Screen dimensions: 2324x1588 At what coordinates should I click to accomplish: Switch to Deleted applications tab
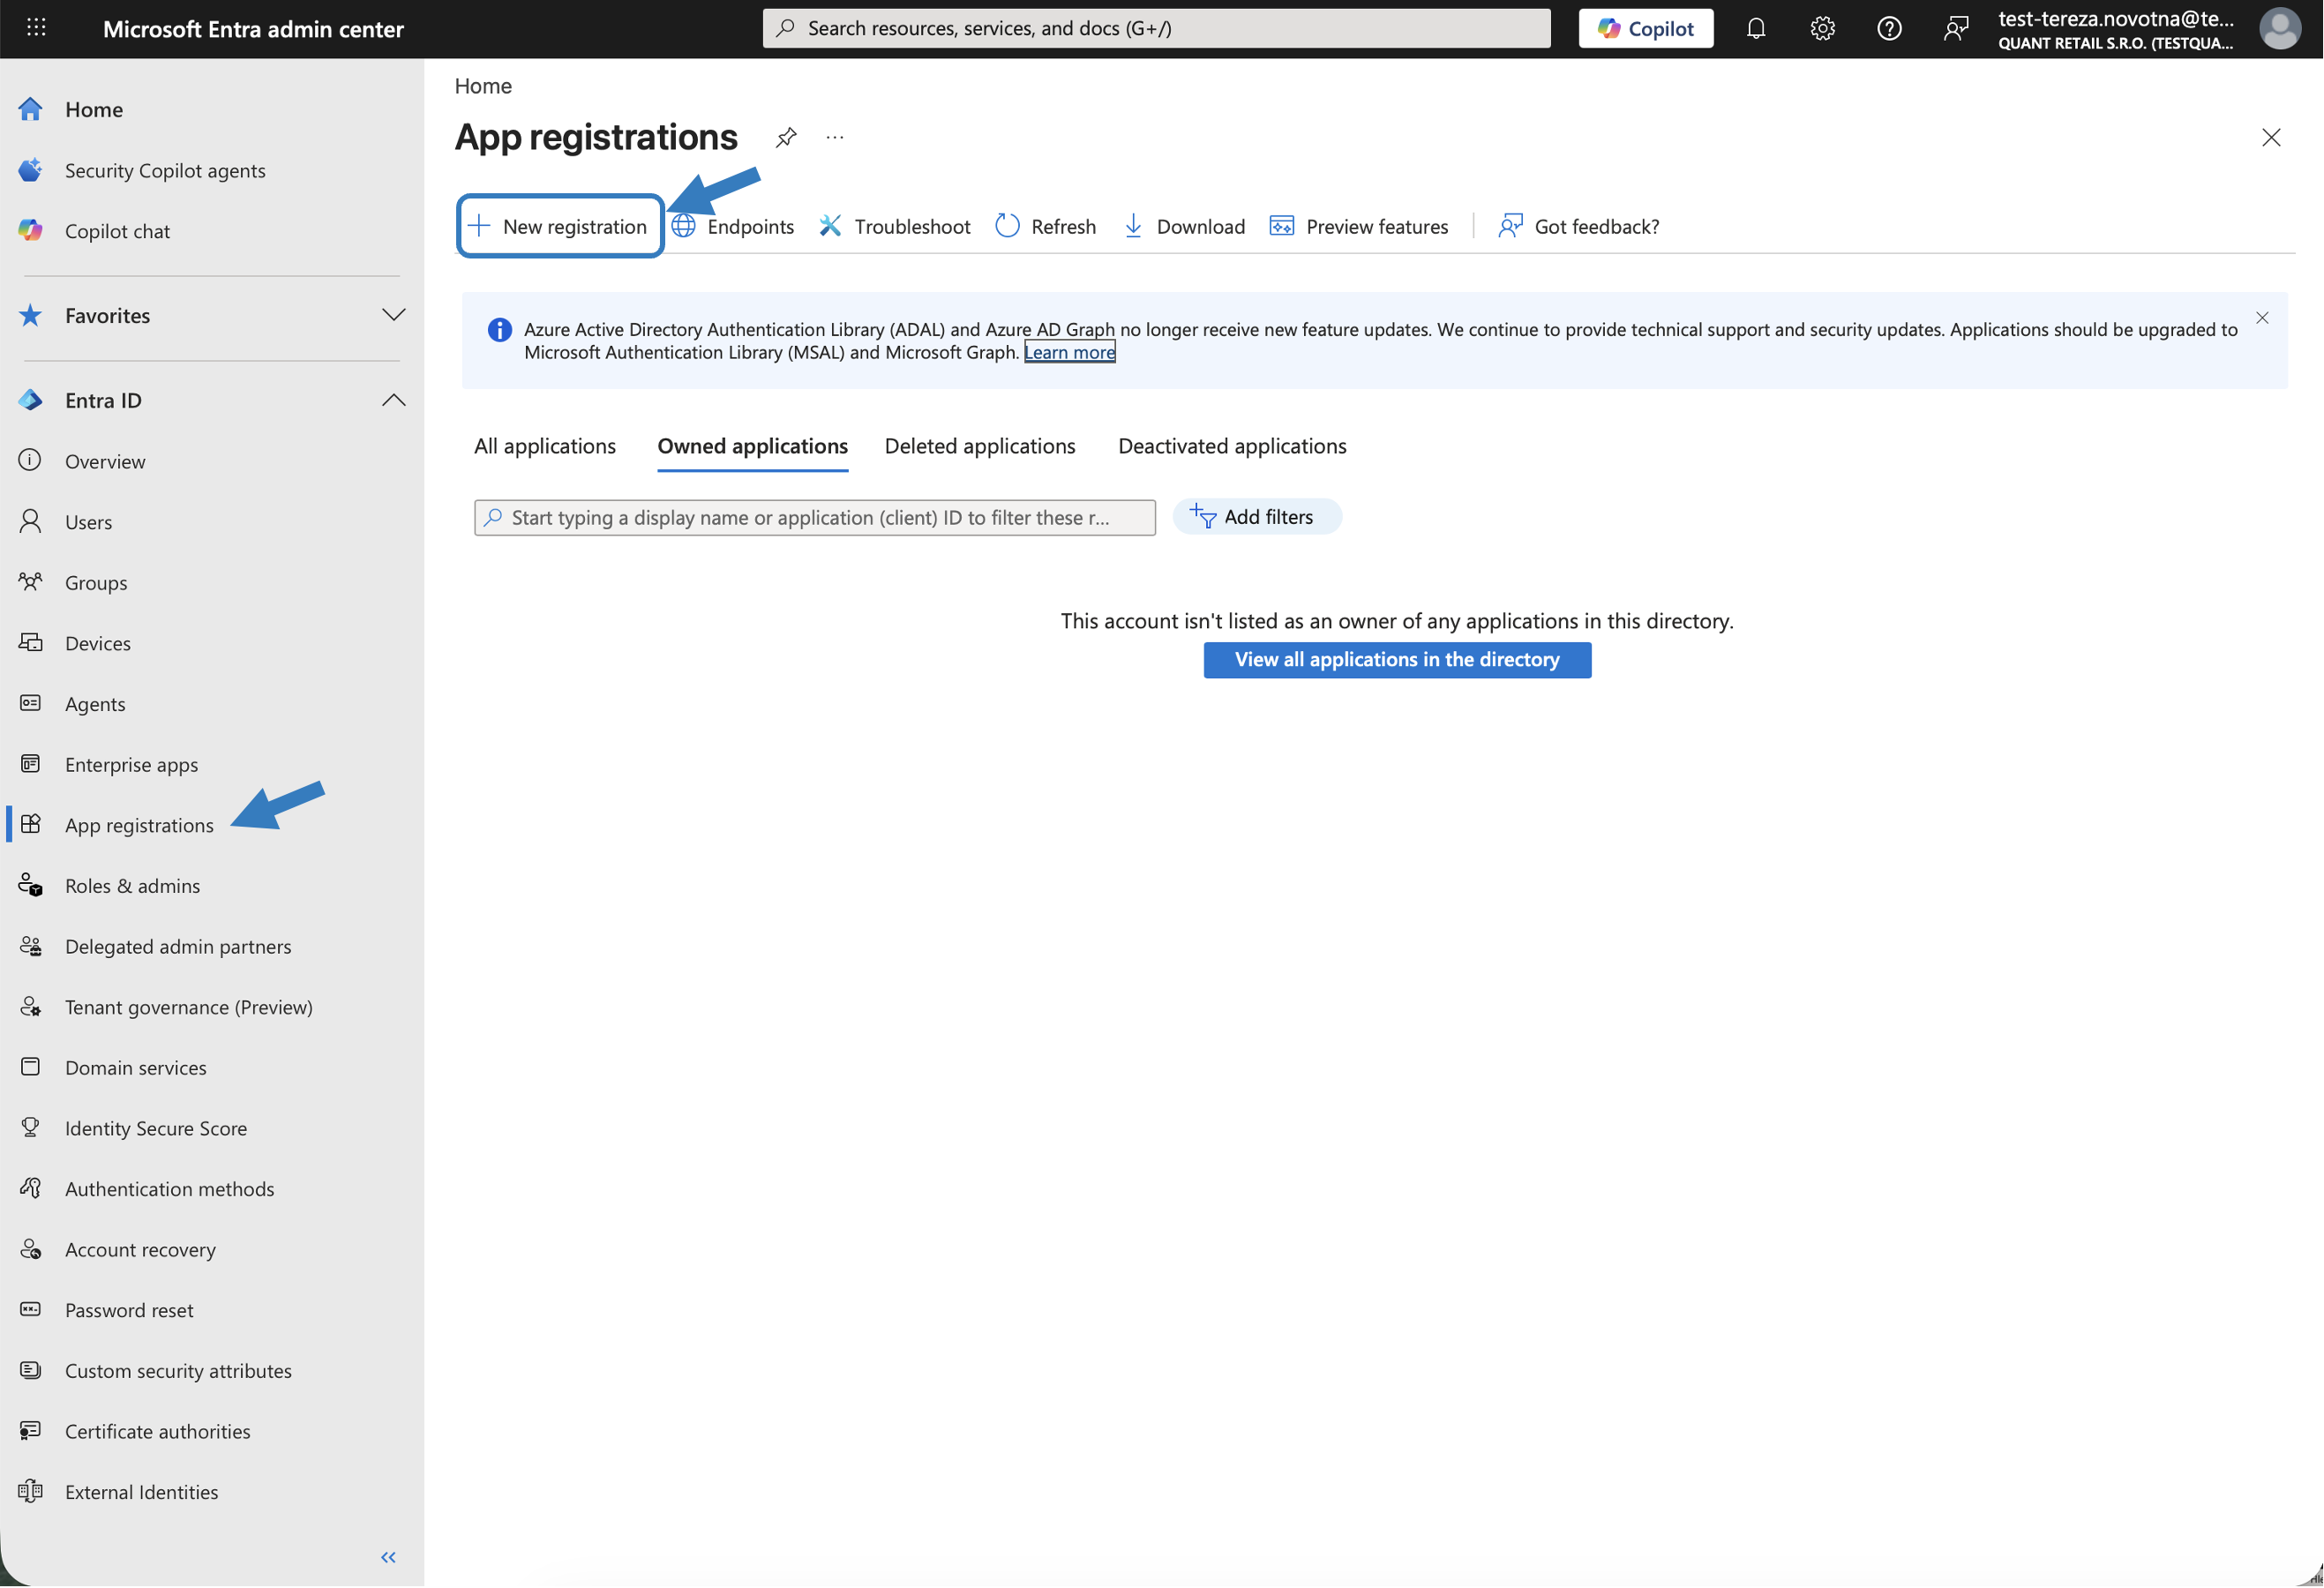click(x=980, y=446)
